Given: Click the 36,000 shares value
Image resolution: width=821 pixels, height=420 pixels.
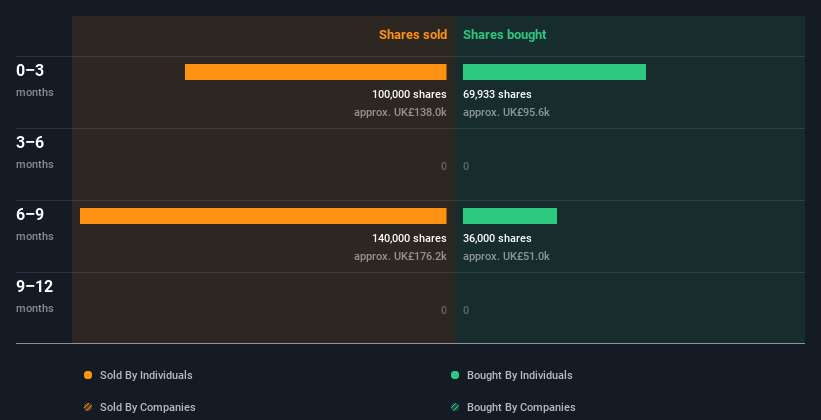Looking at the screenshot, I should (497, 238).
